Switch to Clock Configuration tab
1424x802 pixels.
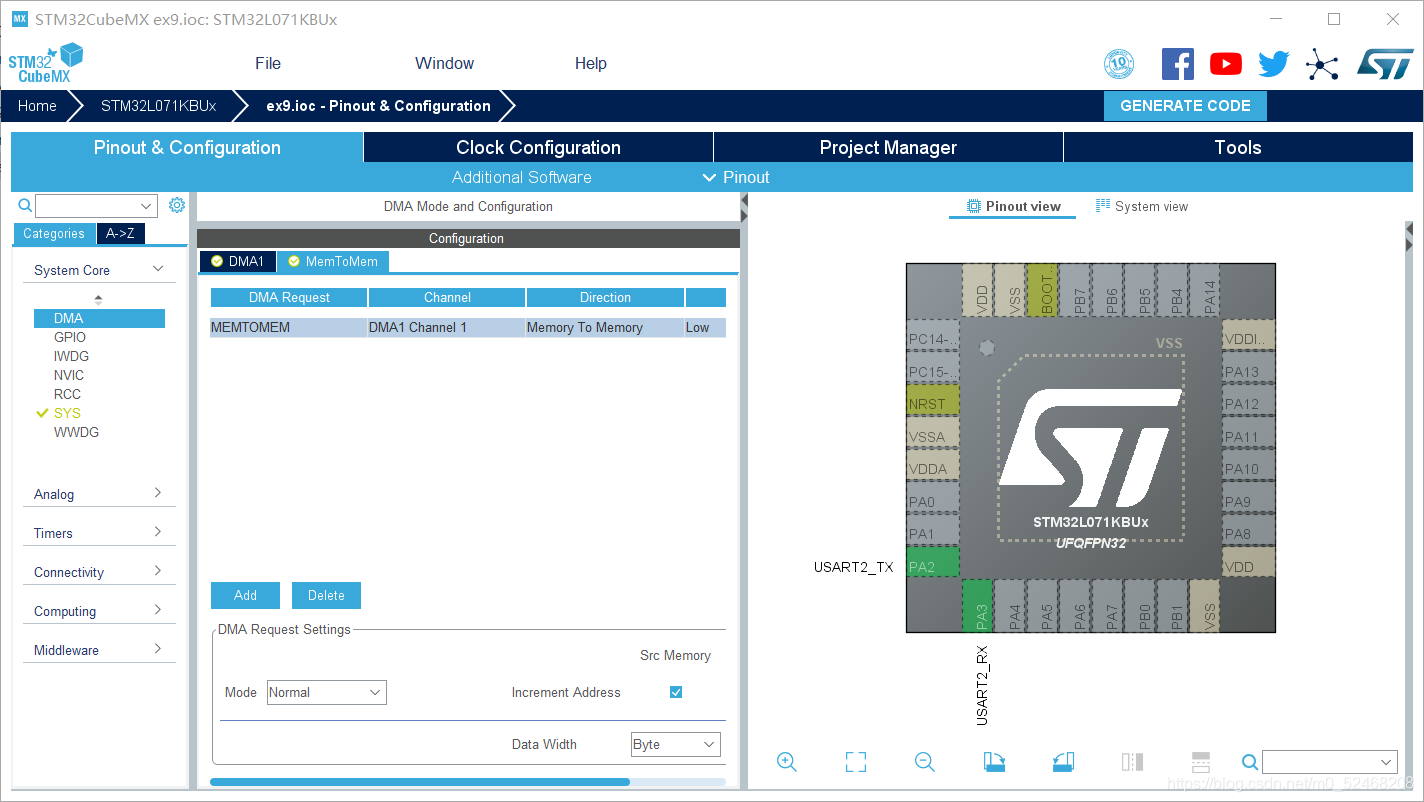(538, 147)
